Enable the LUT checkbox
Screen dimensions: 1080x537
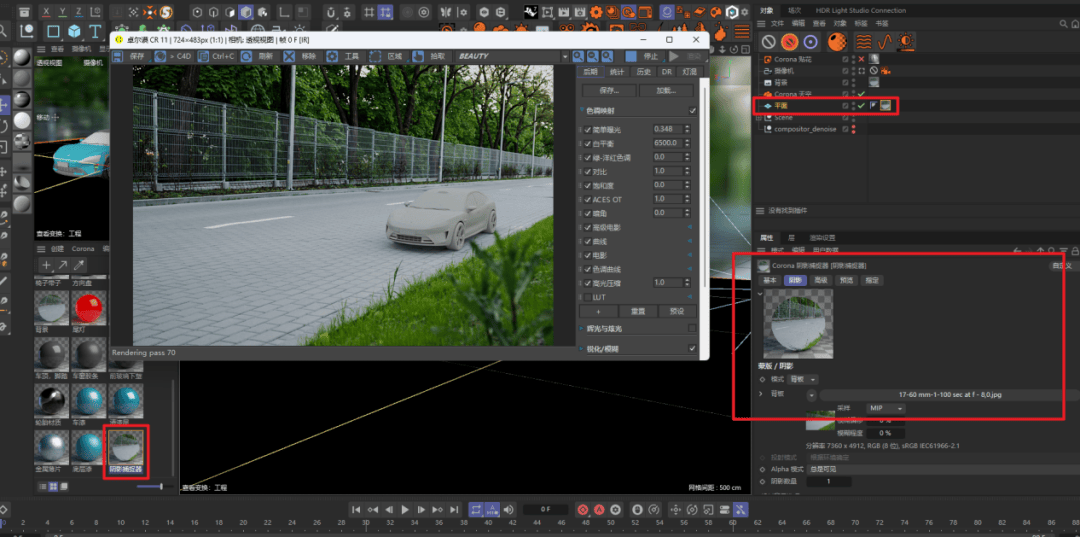[x=588, y=297]
